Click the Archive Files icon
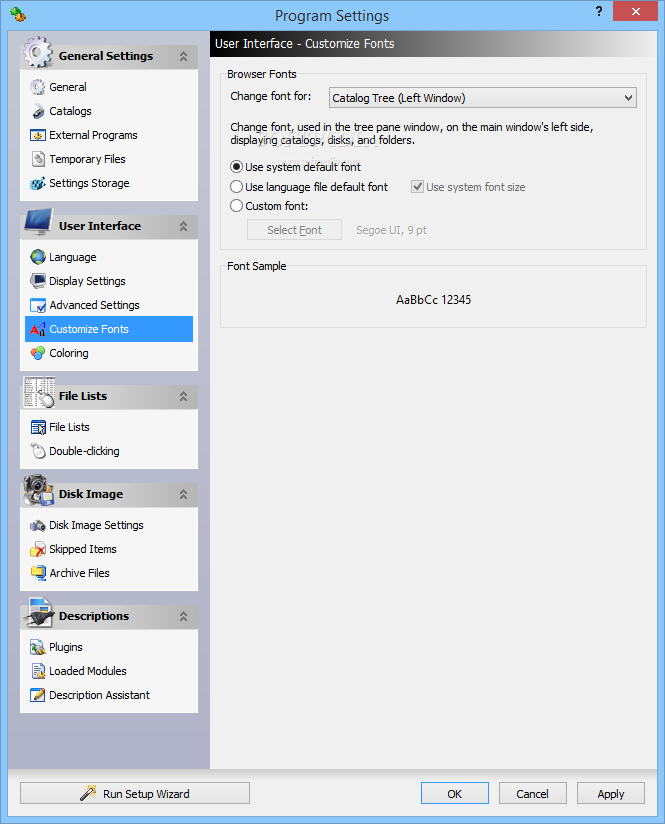 point(37,573)
